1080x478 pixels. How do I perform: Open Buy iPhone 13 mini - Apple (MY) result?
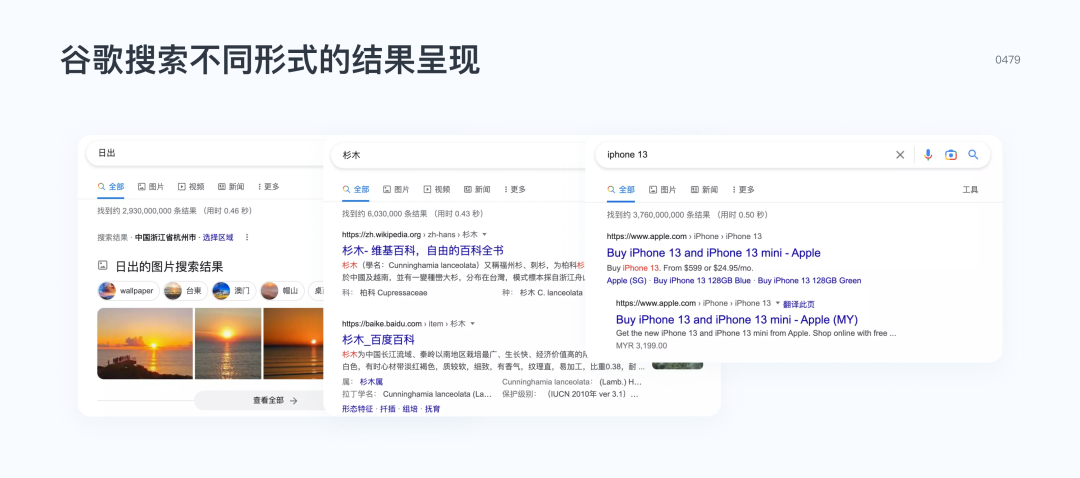[x=737, y=320]
